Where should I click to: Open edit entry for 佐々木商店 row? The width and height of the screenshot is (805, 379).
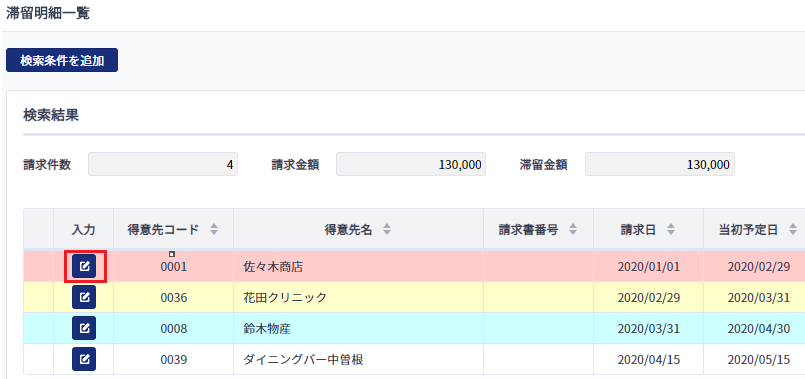84,267
